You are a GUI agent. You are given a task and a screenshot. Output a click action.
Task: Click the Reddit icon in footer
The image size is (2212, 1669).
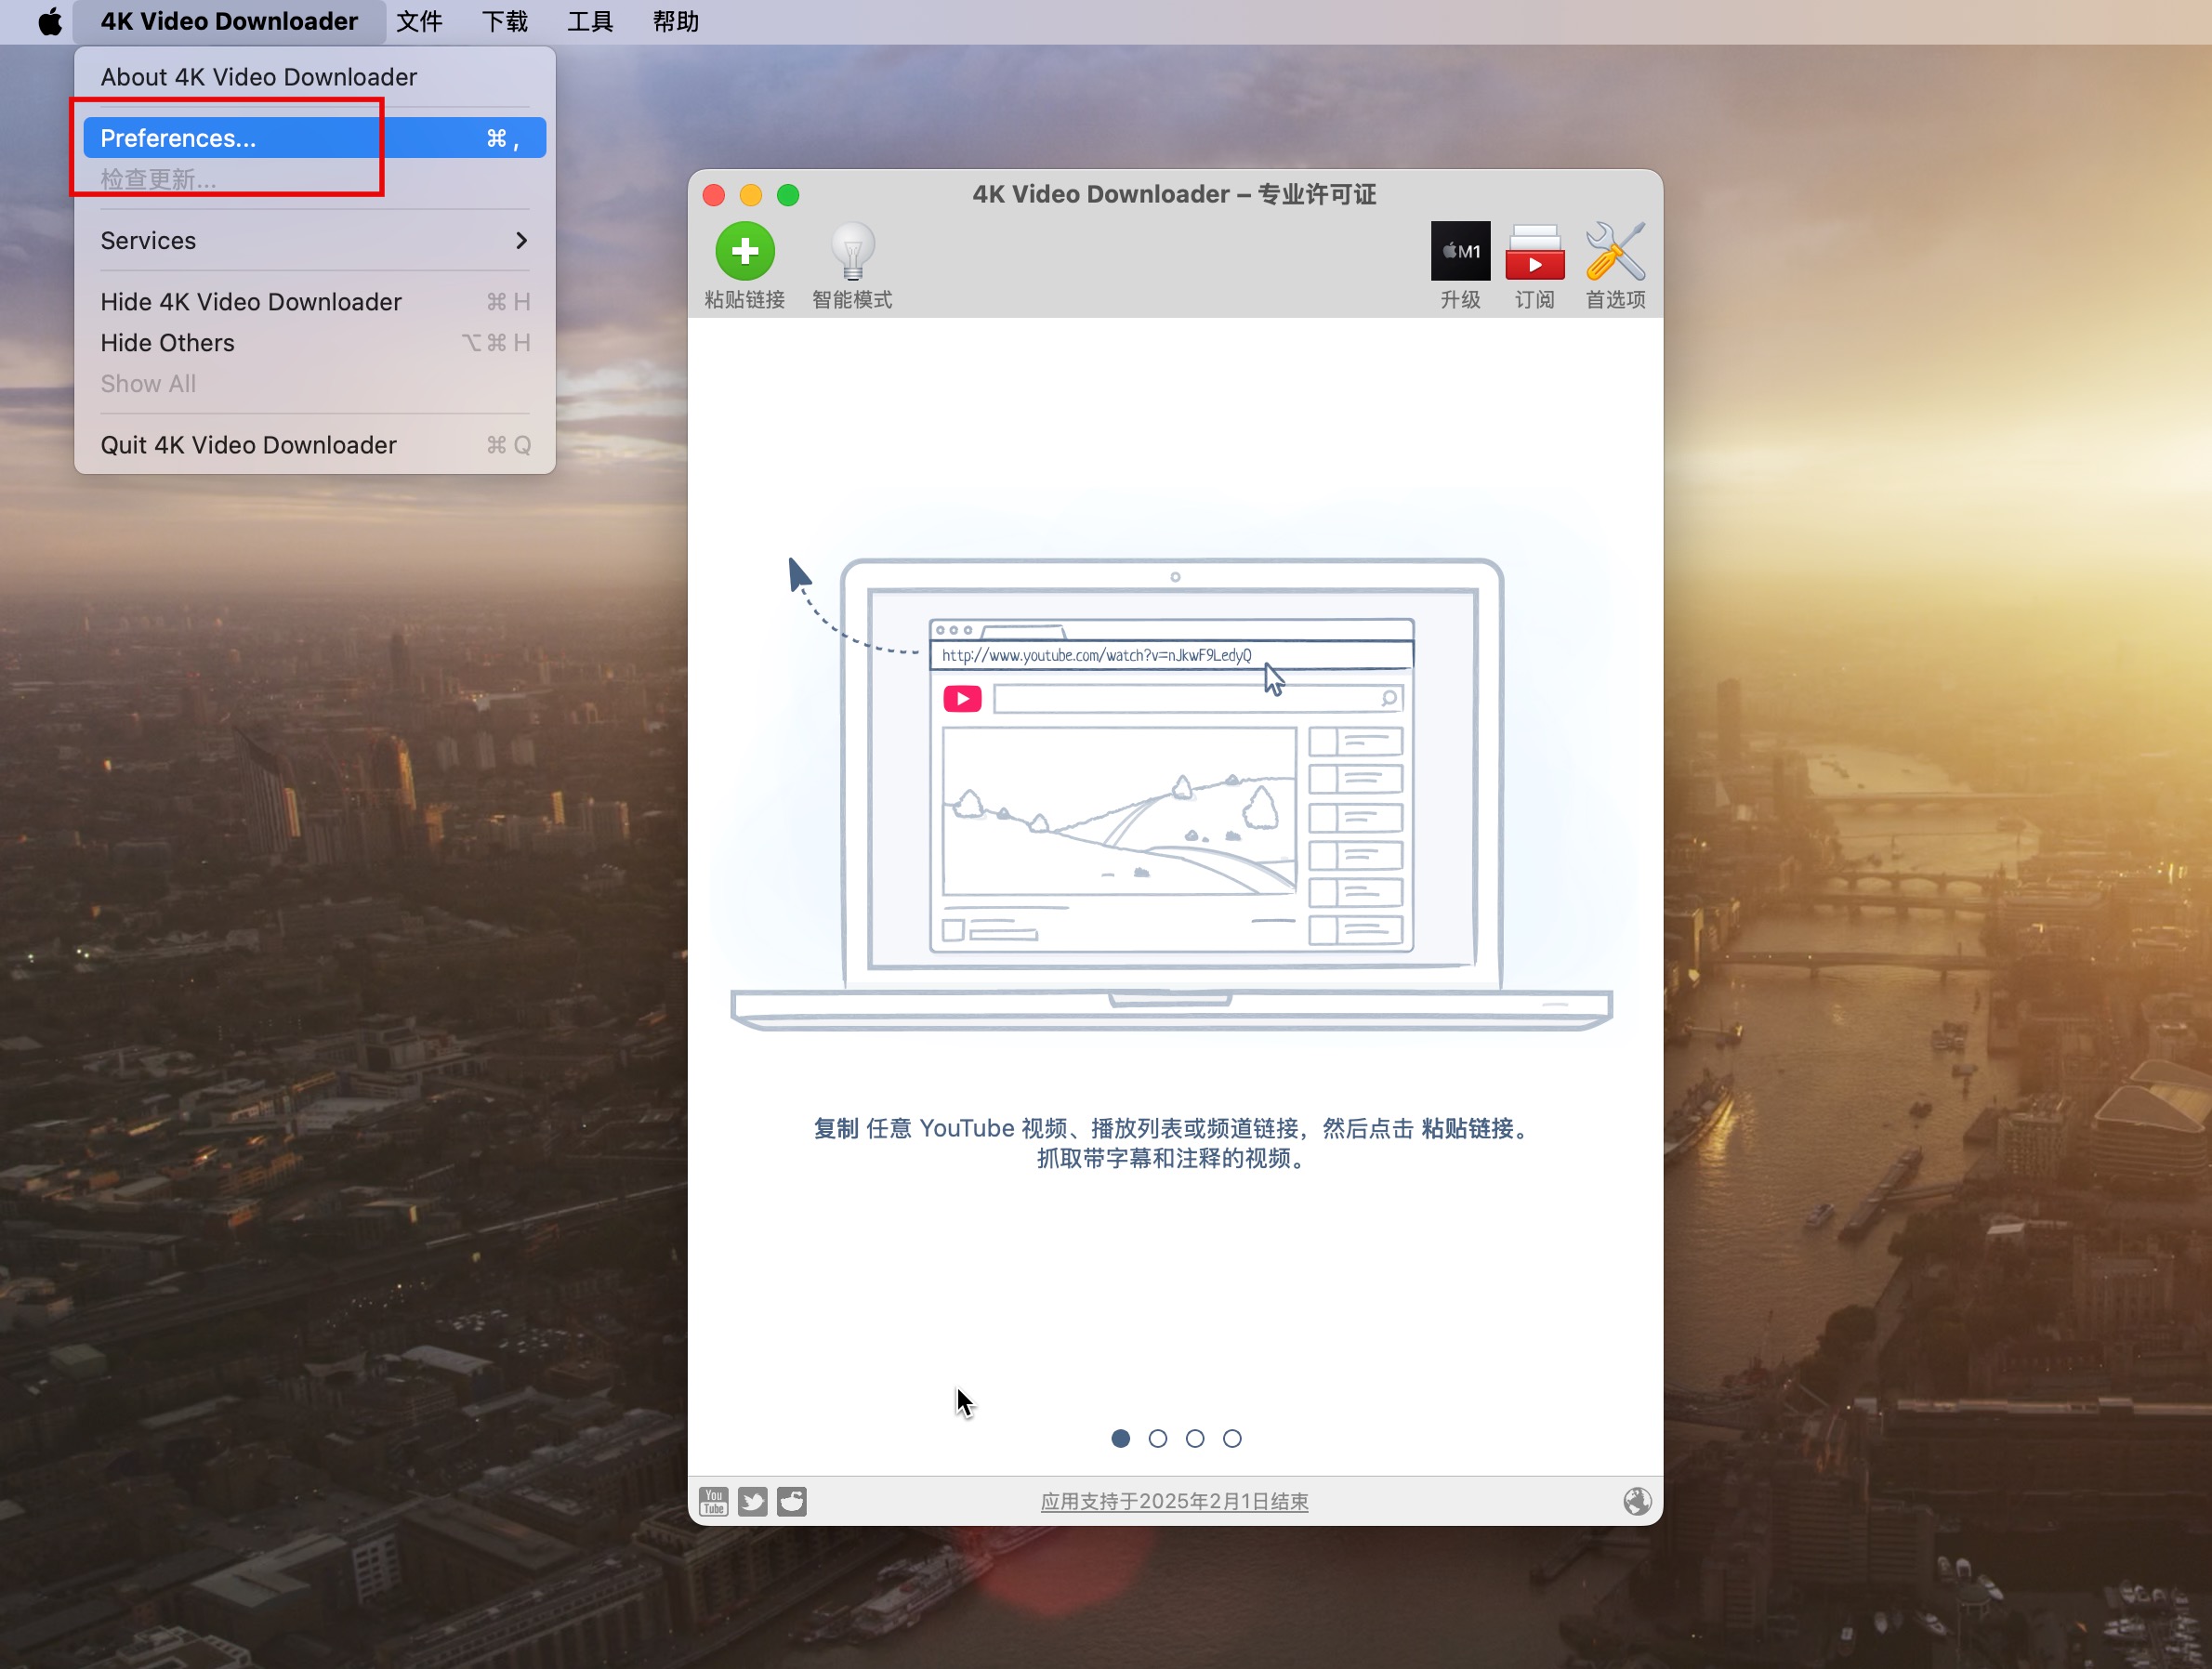pyautogui.click(x=792, y=1501)
